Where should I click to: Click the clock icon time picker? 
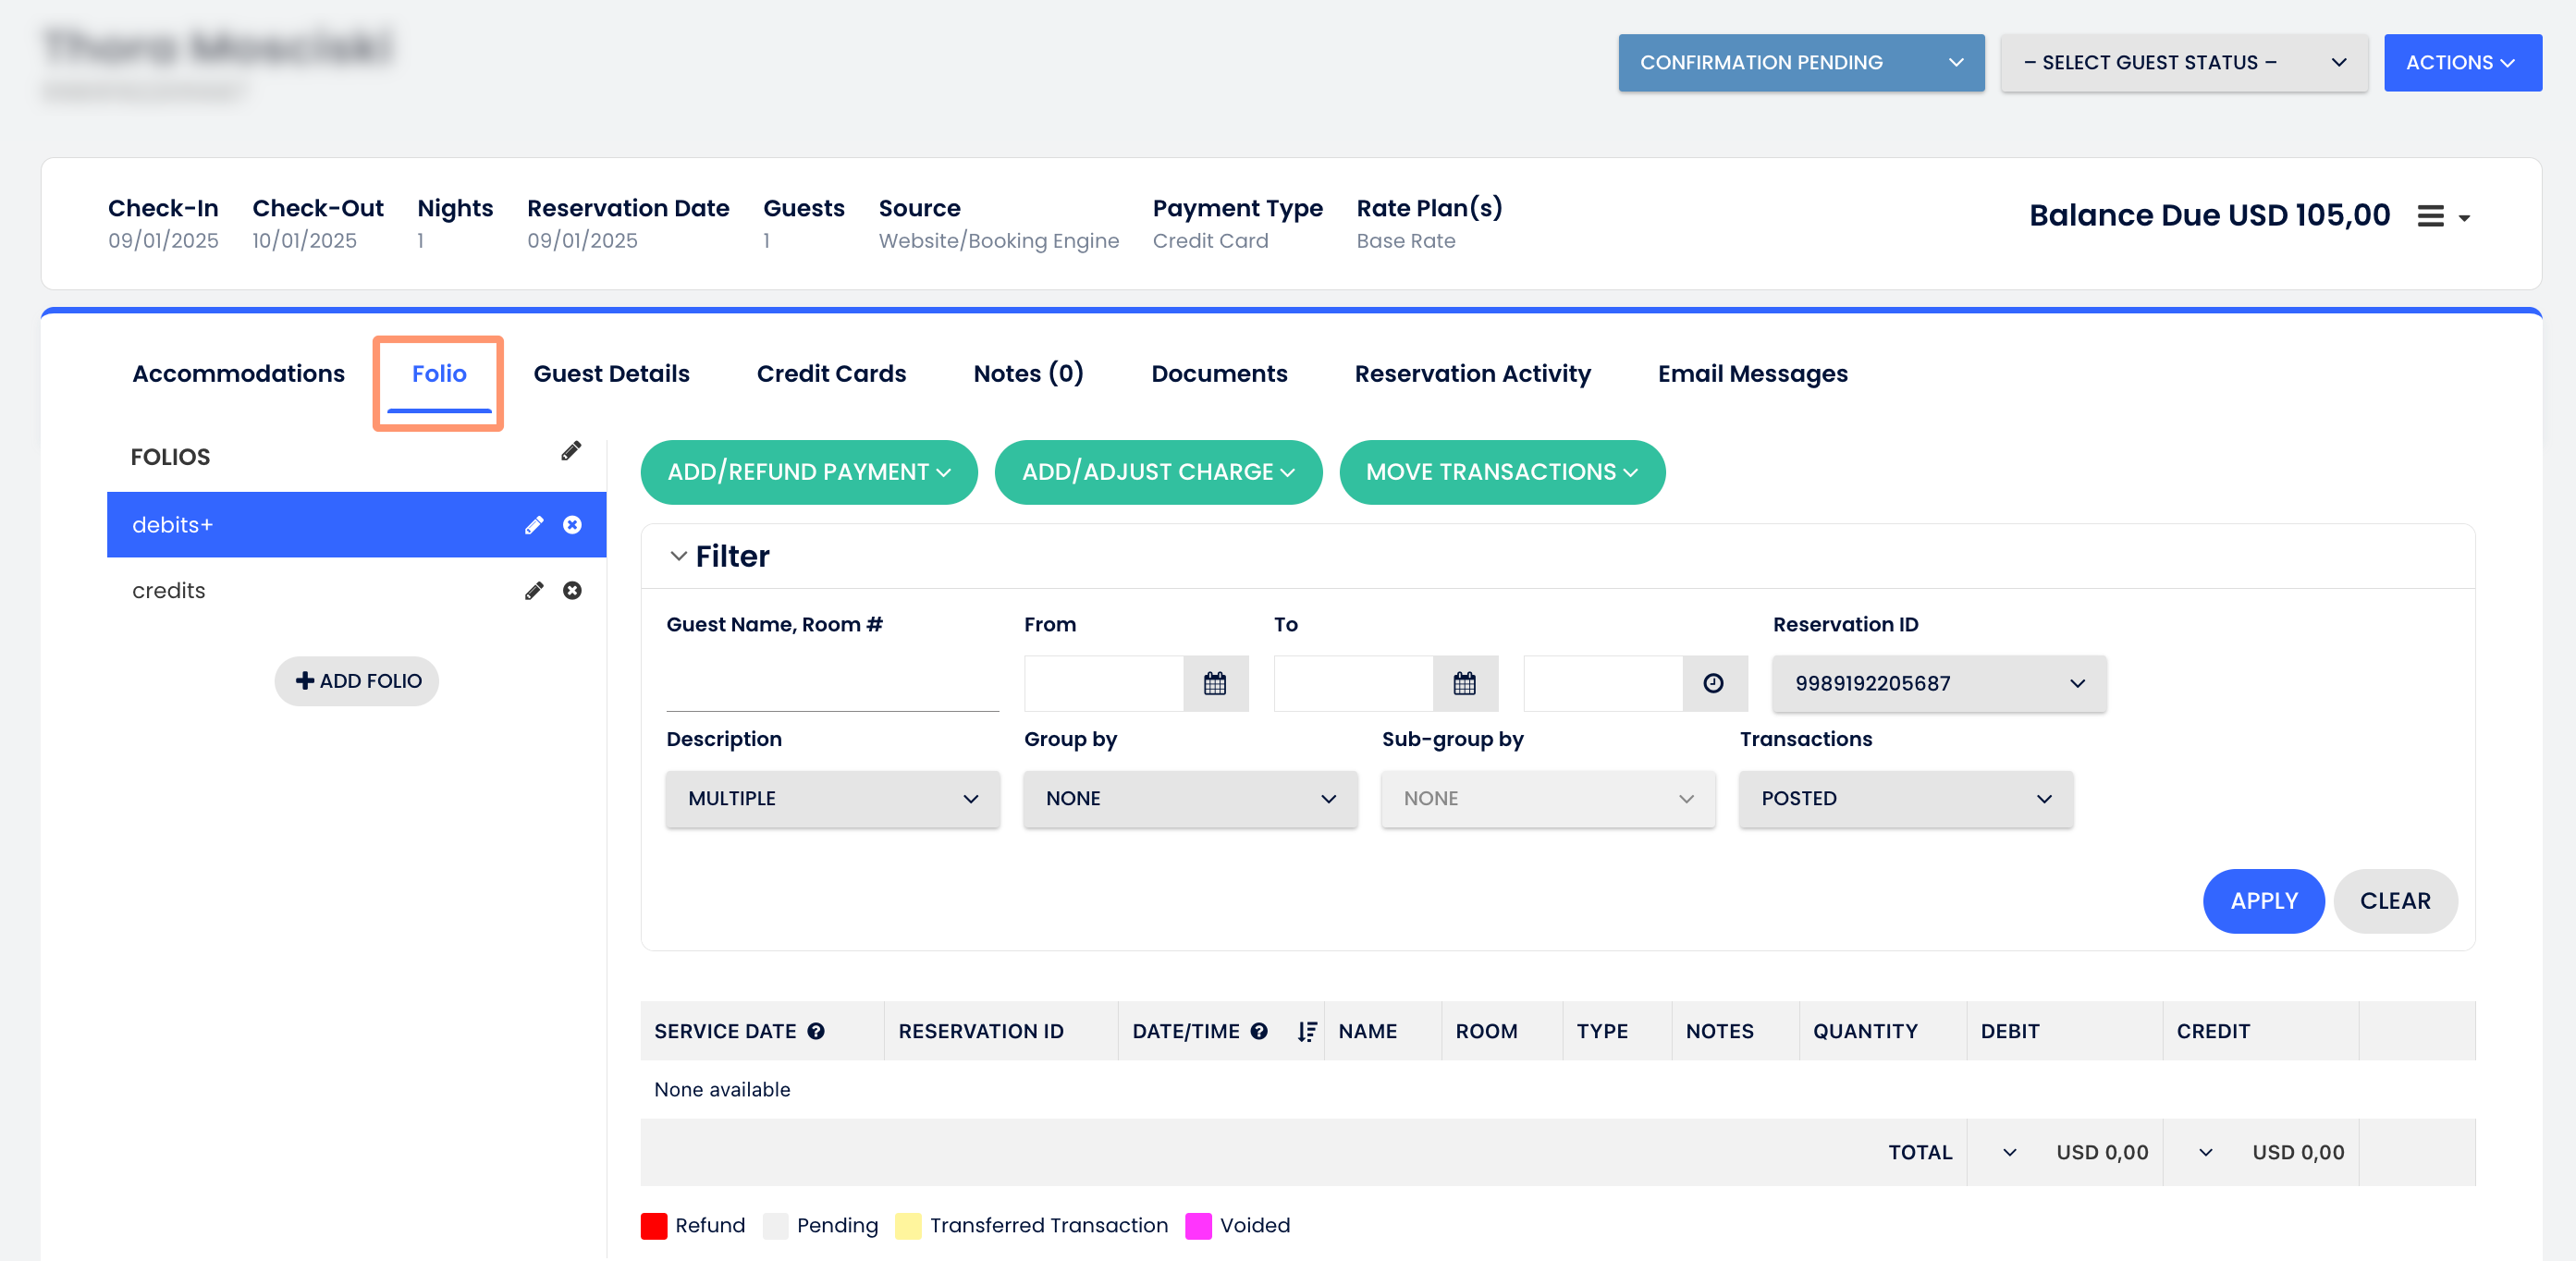point(1714,684)
